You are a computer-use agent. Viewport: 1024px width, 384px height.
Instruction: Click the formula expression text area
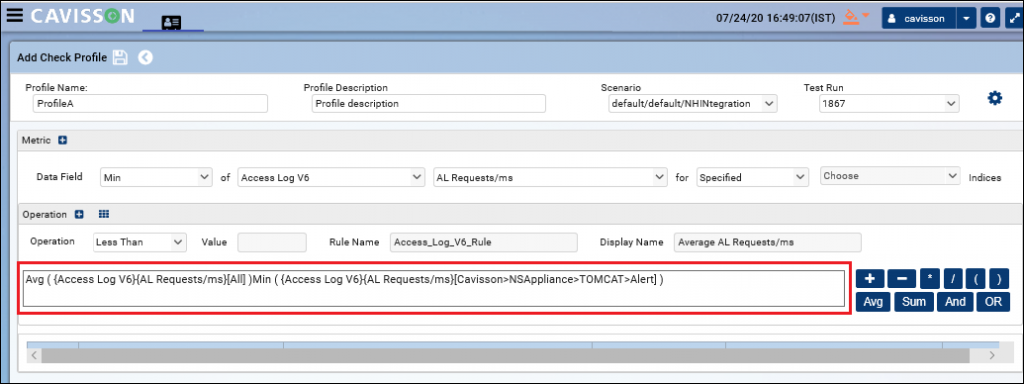[x=434, y=288]
